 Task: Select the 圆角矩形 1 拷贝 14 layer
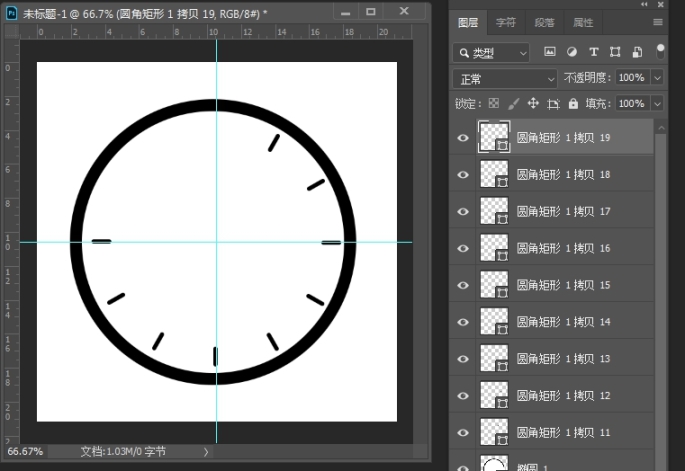pos(577,321)
